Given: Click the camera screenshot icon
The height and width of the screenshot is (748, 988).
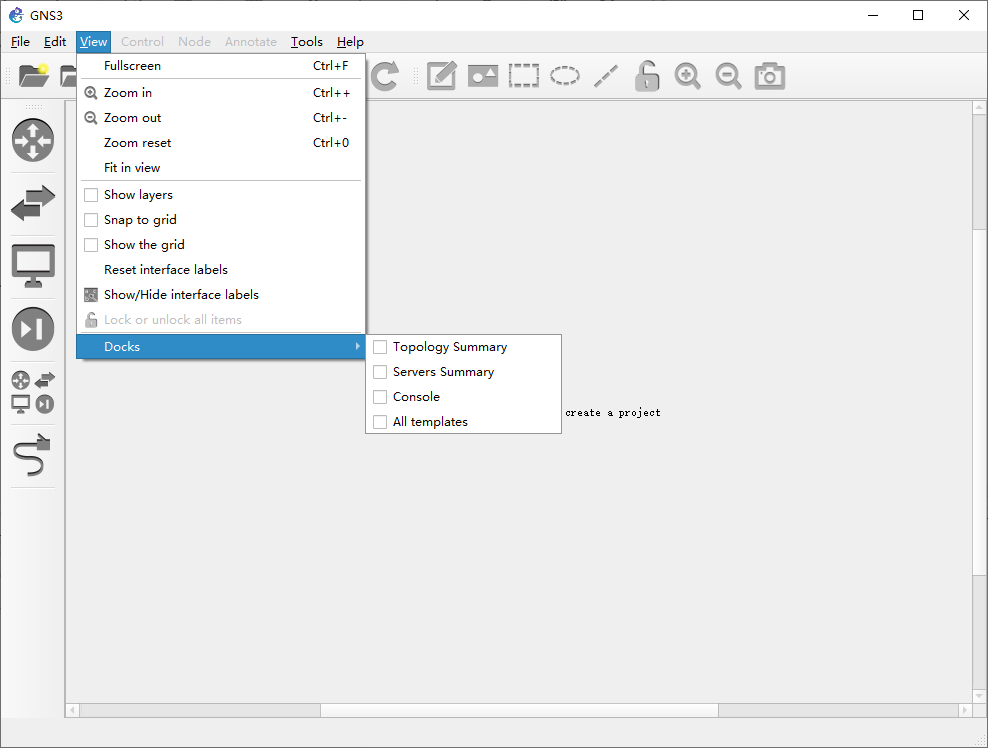Looking at the screenshot, I should [769, 76].
